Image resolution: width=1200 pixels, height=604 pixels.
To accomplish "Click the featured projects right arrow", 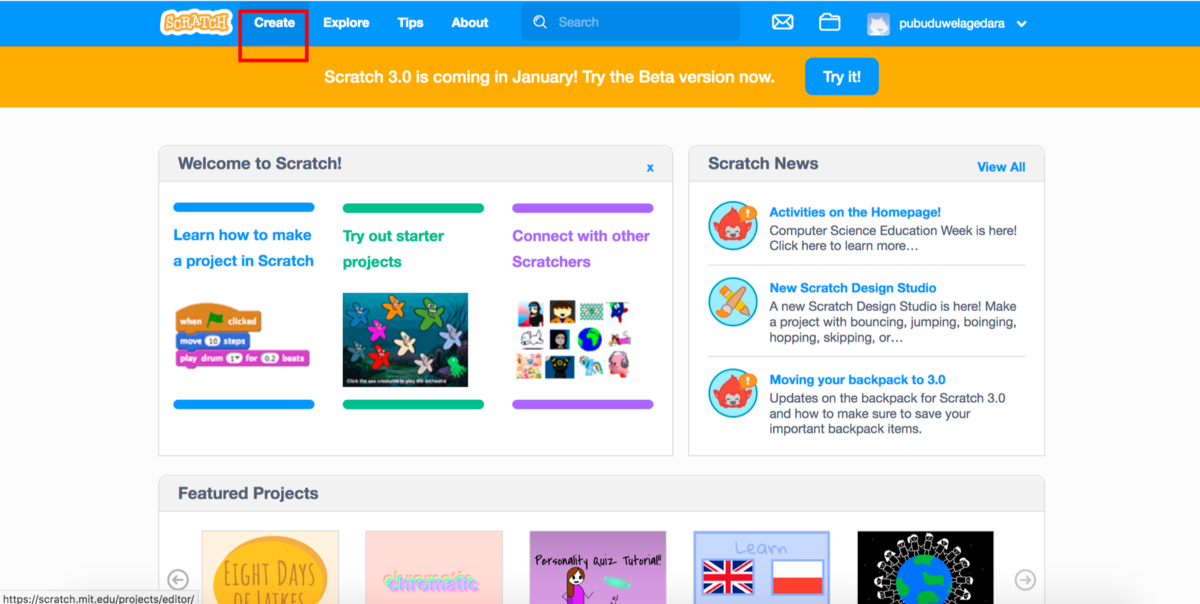I will [x=1025, y=580].
